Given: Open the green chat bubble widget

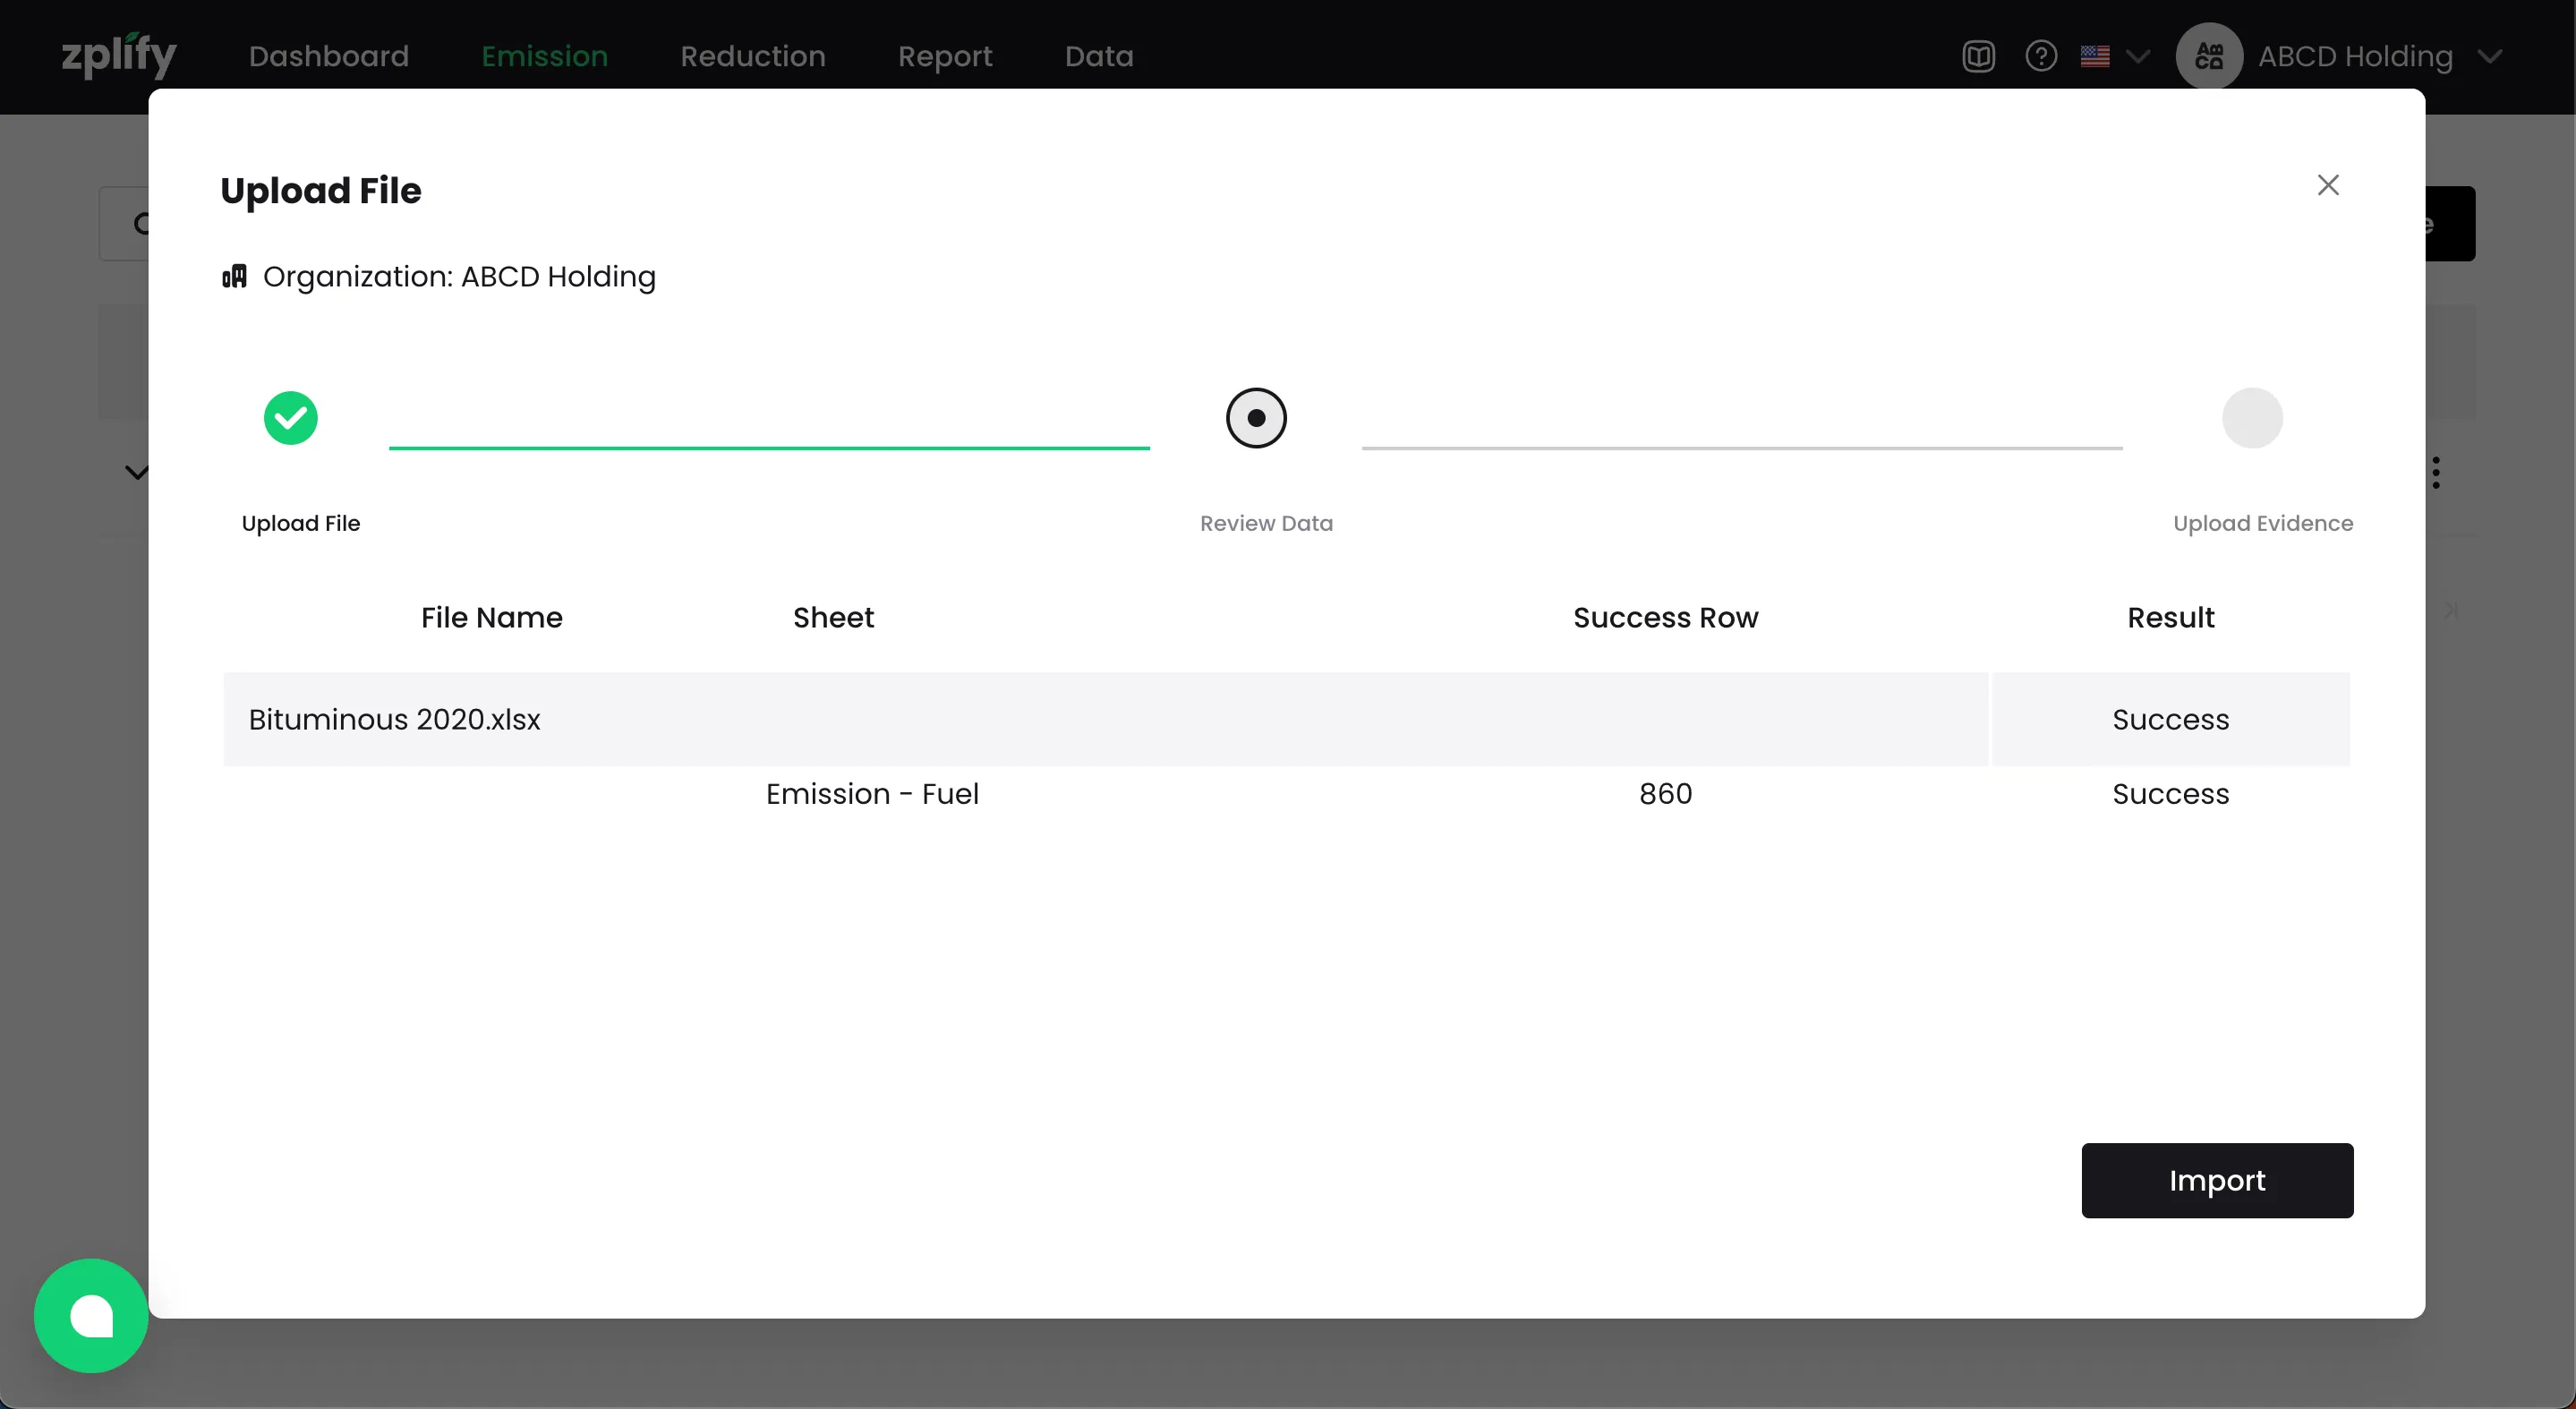Looking at the screenshot, I should (x=91, y=1314).
